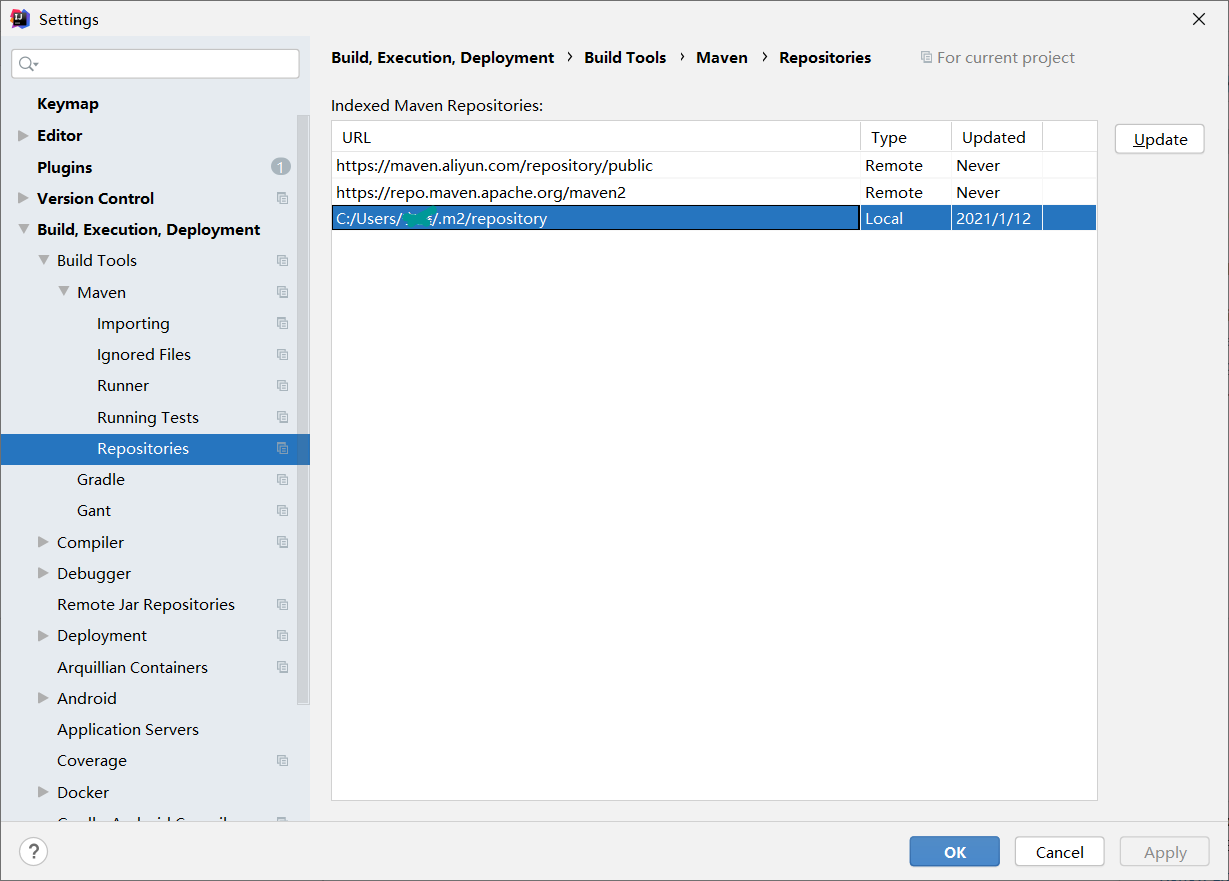Click the project-level icon next to Runner

[282, 385]
